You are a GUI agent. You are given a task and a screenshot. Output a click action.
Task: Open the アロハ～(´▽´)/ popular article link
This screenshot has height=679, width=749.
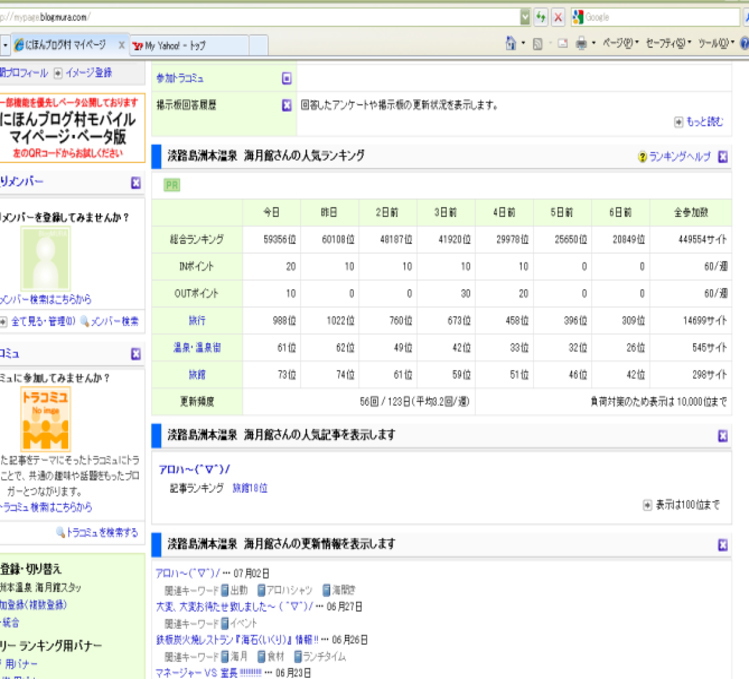pos(195,469)
